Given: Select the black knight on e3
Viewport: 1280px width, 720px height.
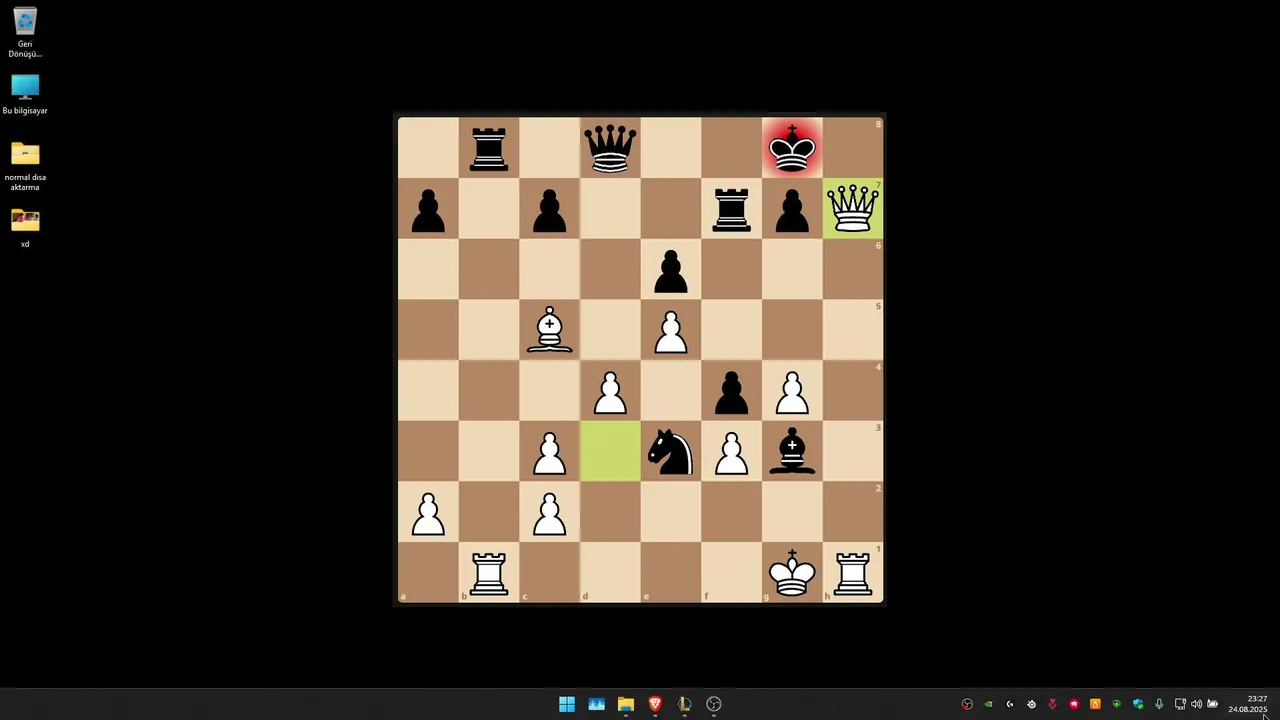Looking at the screenshot, I should [671, 452].
